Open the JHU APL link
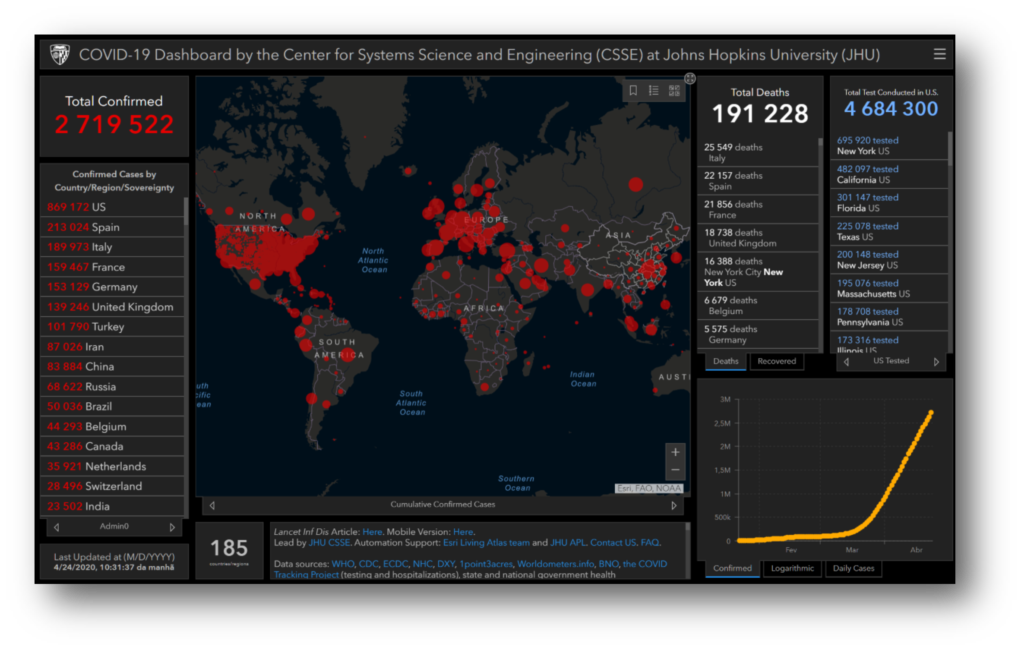 click(x=568, y=543)
